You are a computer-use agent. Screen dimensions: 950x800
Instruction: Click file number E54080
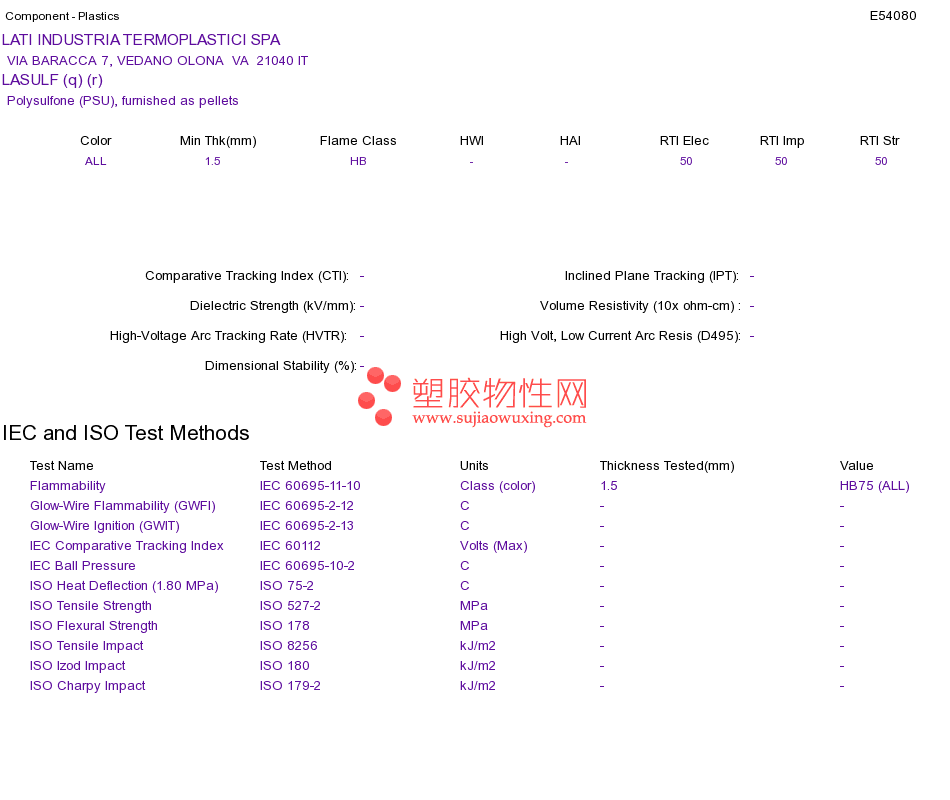coord(892,16)
